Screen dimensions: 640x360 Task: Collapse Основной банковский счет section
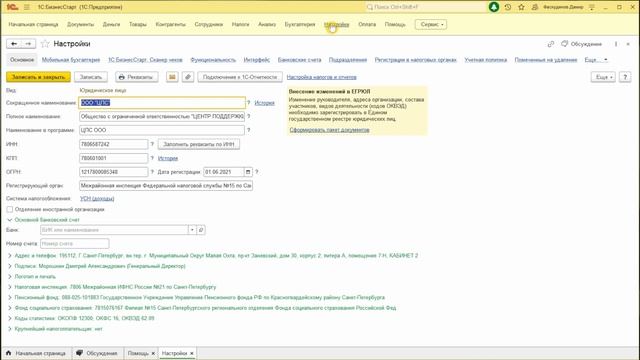10,220
